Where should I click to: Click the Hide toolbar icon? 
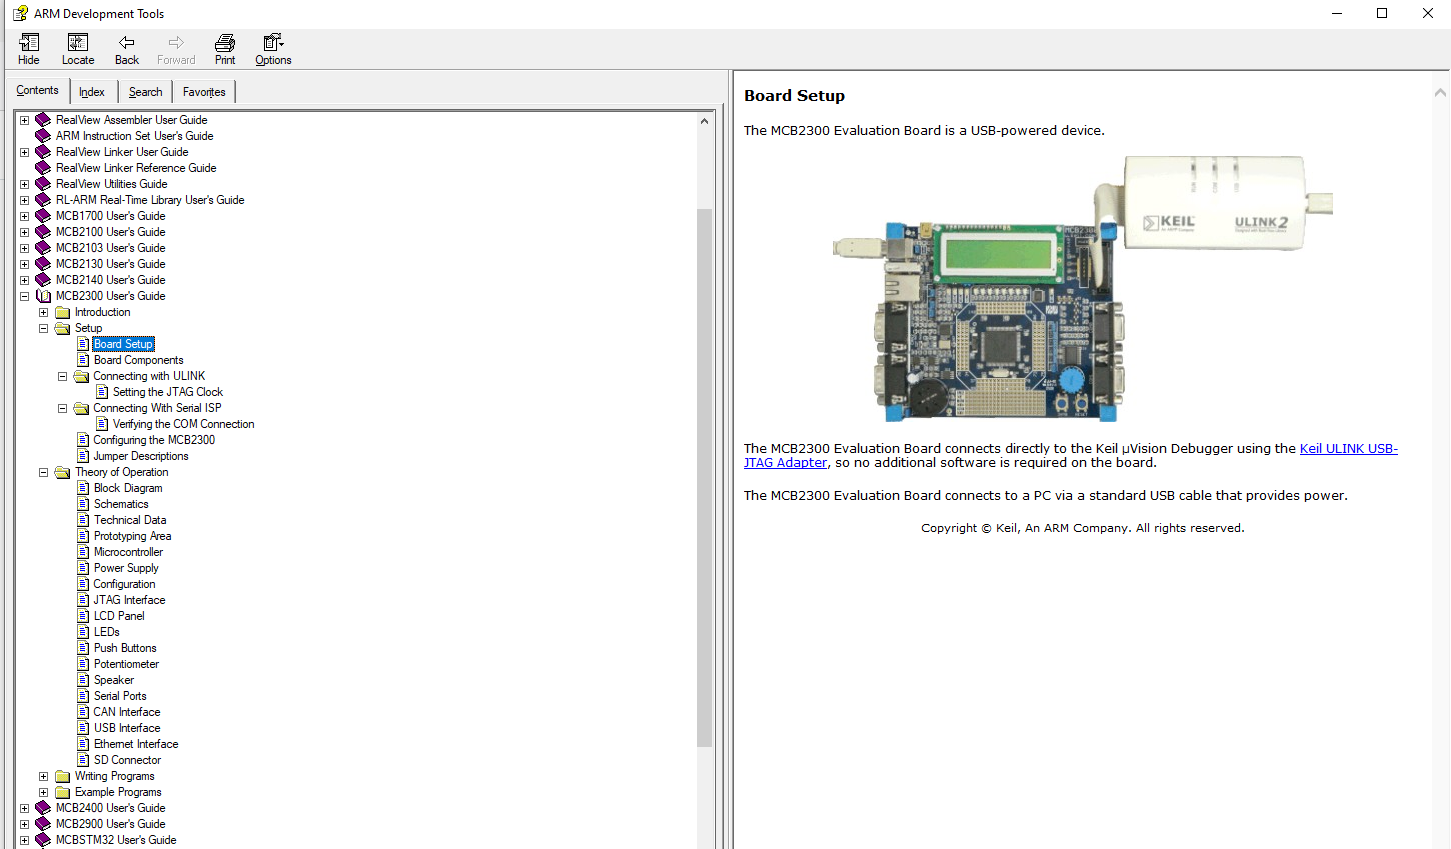29,42
